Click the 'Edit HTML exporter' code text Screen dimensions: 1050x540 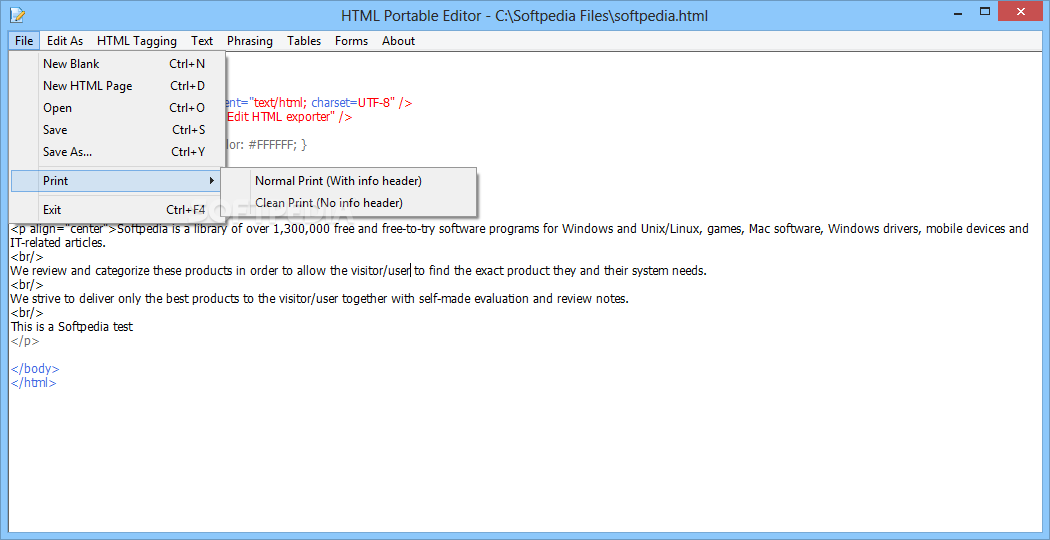(x=281, y=117)
